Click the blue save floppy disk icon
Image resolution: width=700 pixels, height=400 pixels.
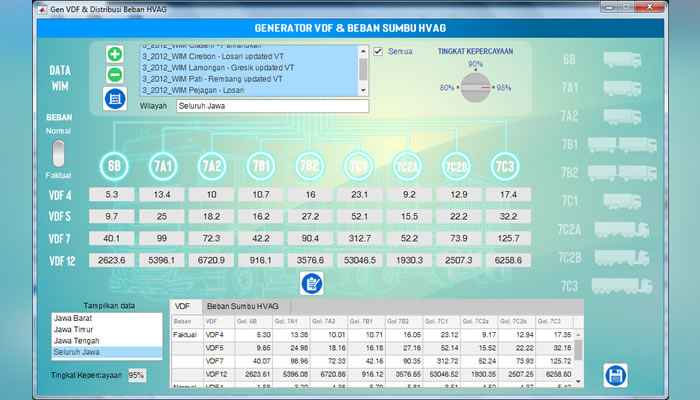pos(615,376)
